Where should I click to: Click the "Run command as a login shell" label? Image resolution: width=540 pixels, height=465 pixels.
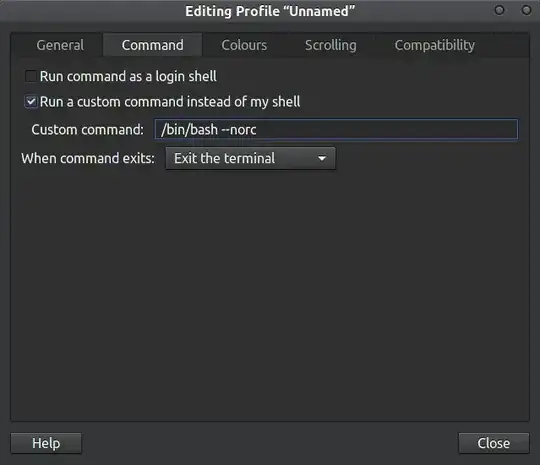(x=128, y=76)
